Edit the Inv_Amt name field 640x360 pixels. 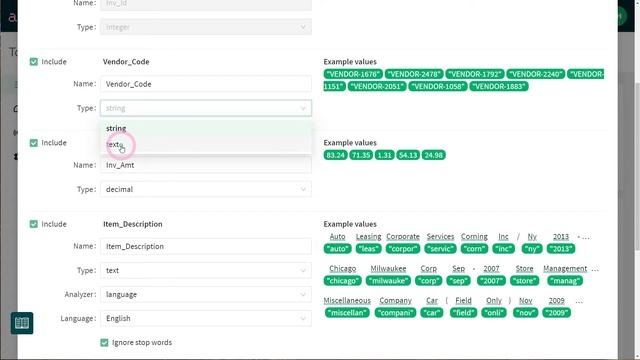click(206, 165)
